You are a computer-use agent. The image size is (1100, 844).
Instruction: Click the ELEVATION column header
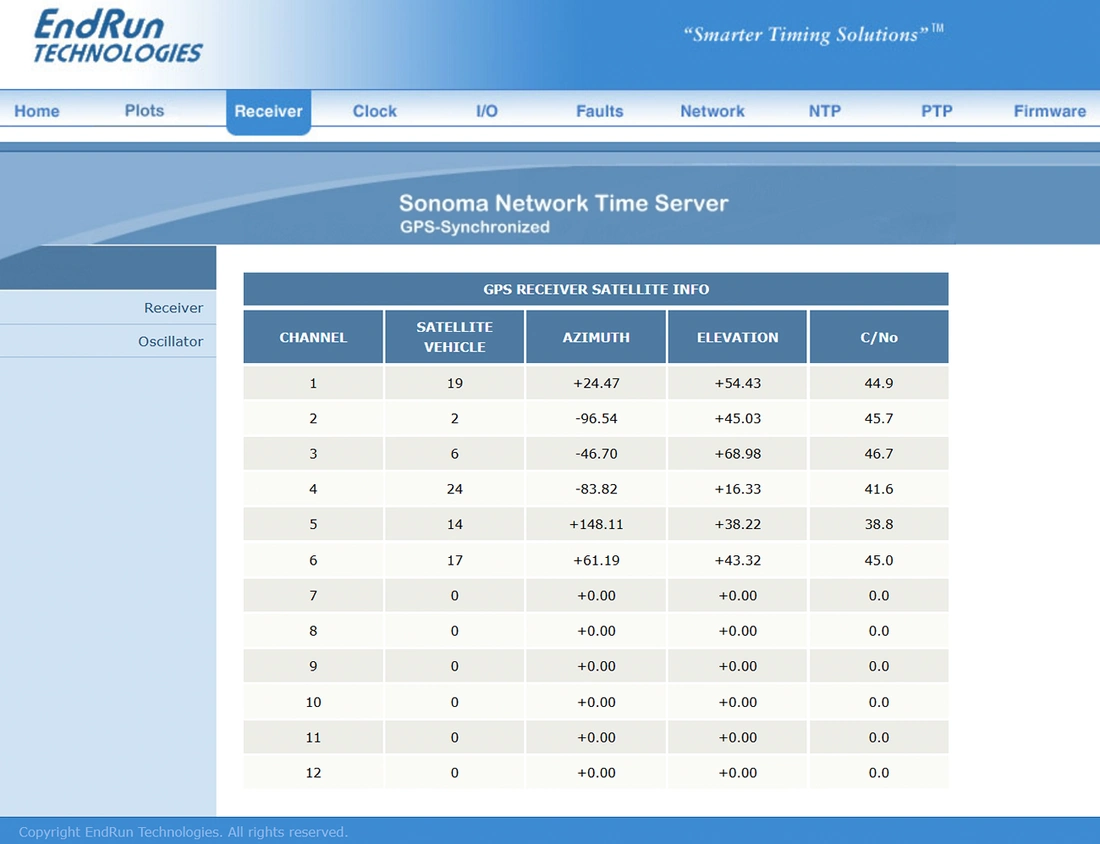click(x=737, y=337)
